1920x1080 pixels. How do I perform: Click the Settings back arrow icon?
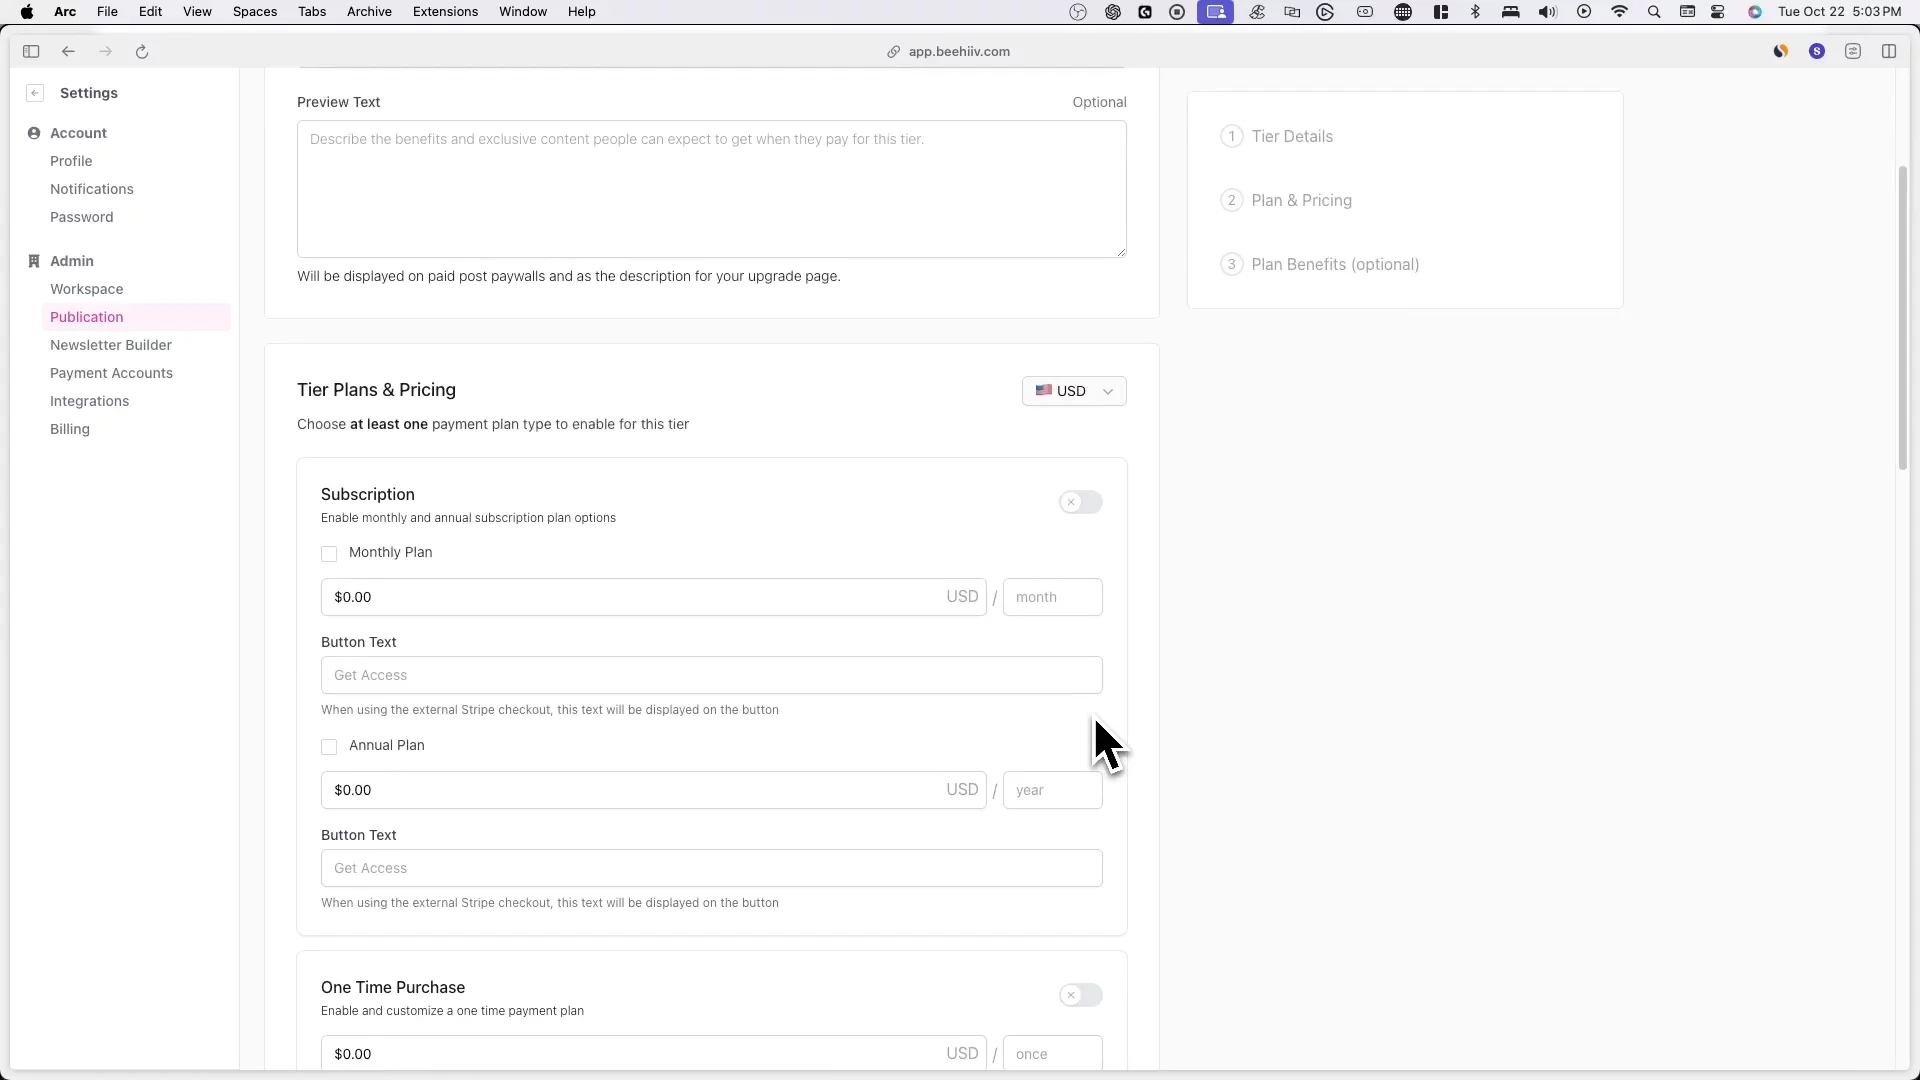[35, 93]
